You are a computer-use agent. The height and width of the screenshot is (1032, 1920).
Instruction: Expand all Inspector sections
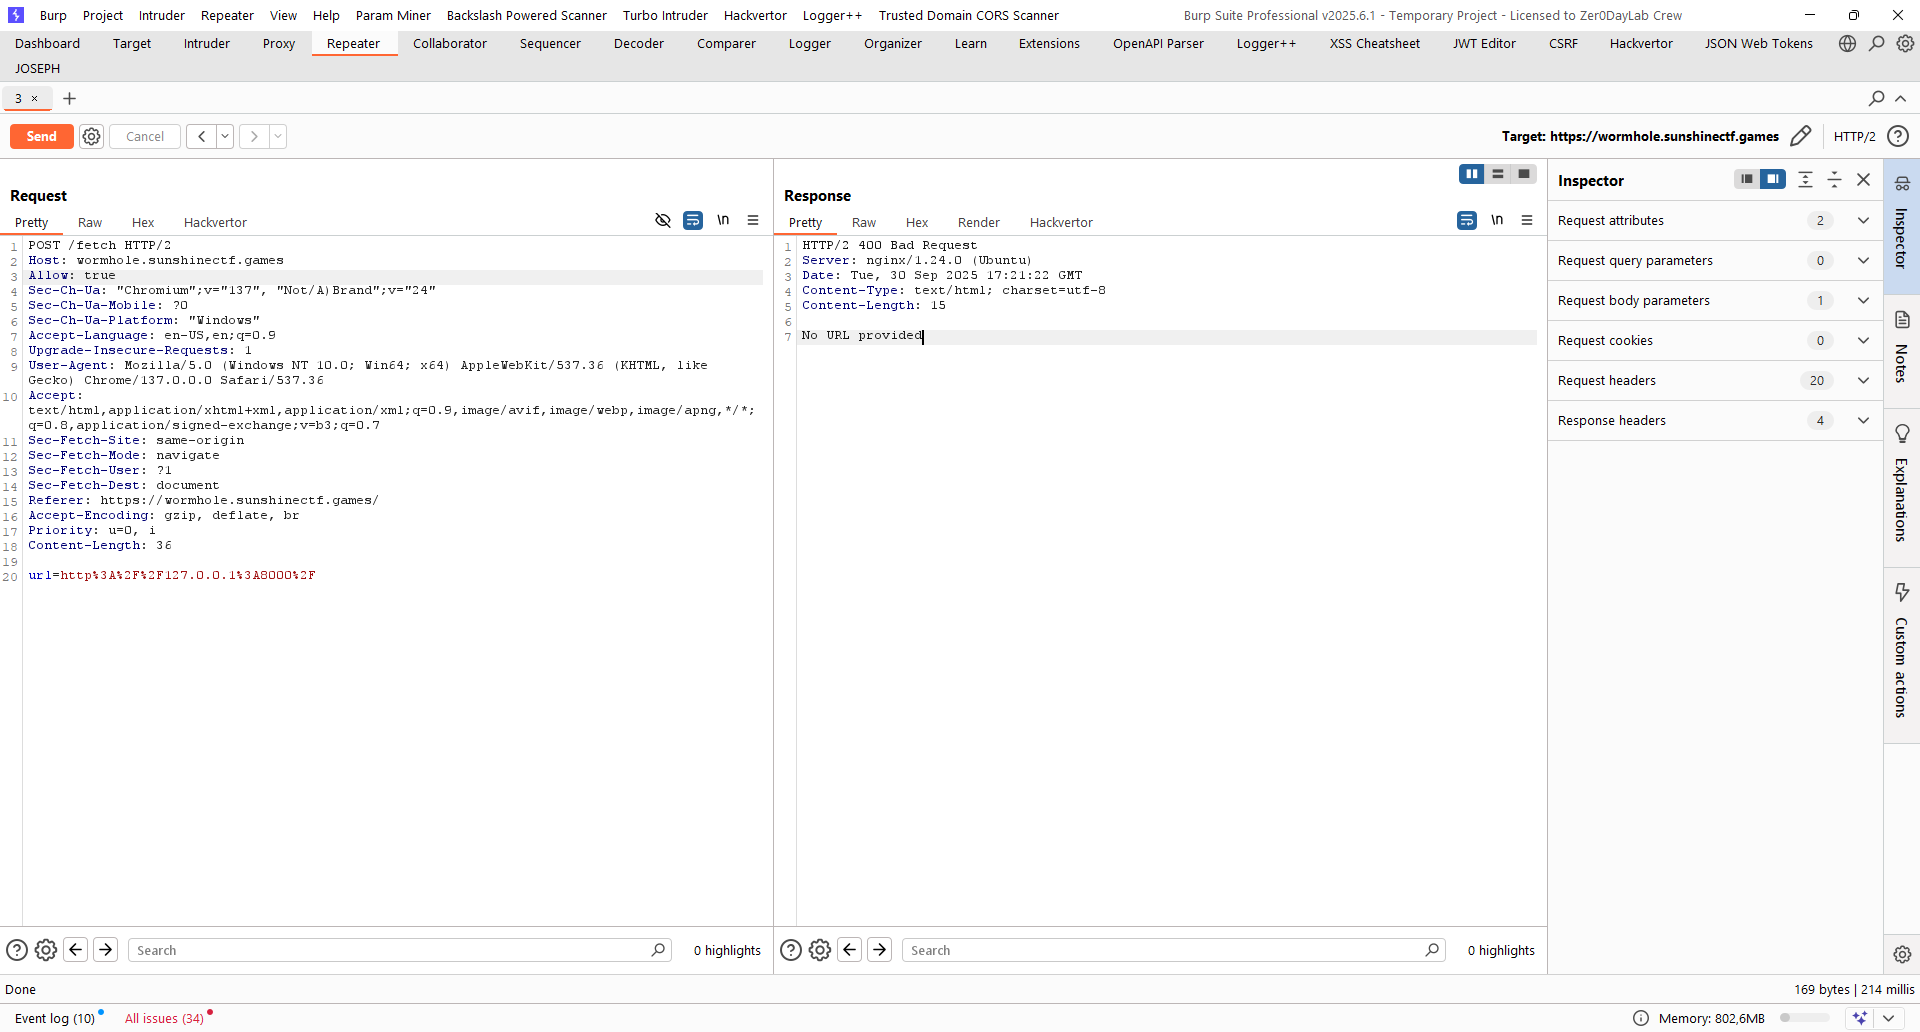pos(1805,179)
